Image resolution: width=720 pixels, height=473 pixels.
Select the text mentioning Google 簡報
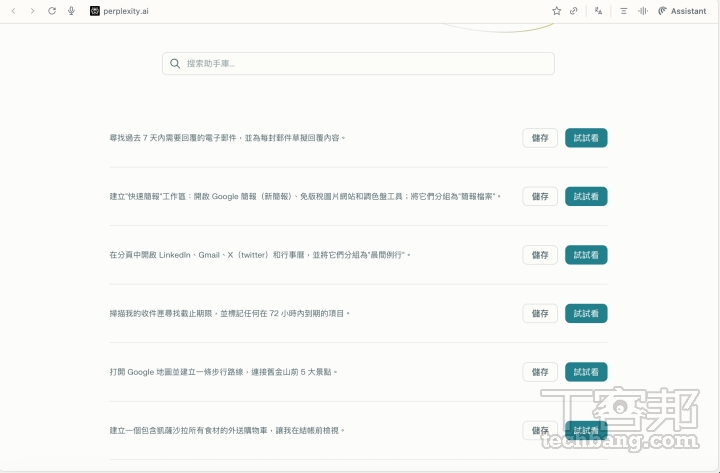coord(305,196)
